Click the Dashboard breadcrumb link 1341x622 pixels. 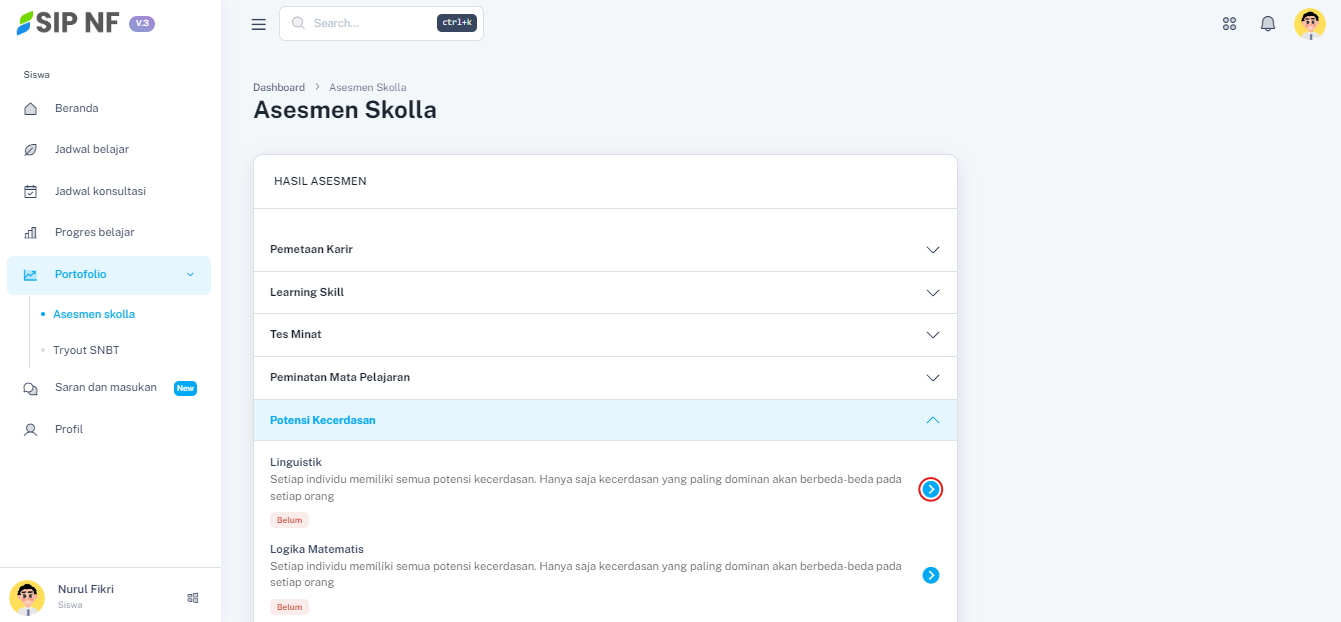pos(279,88)
